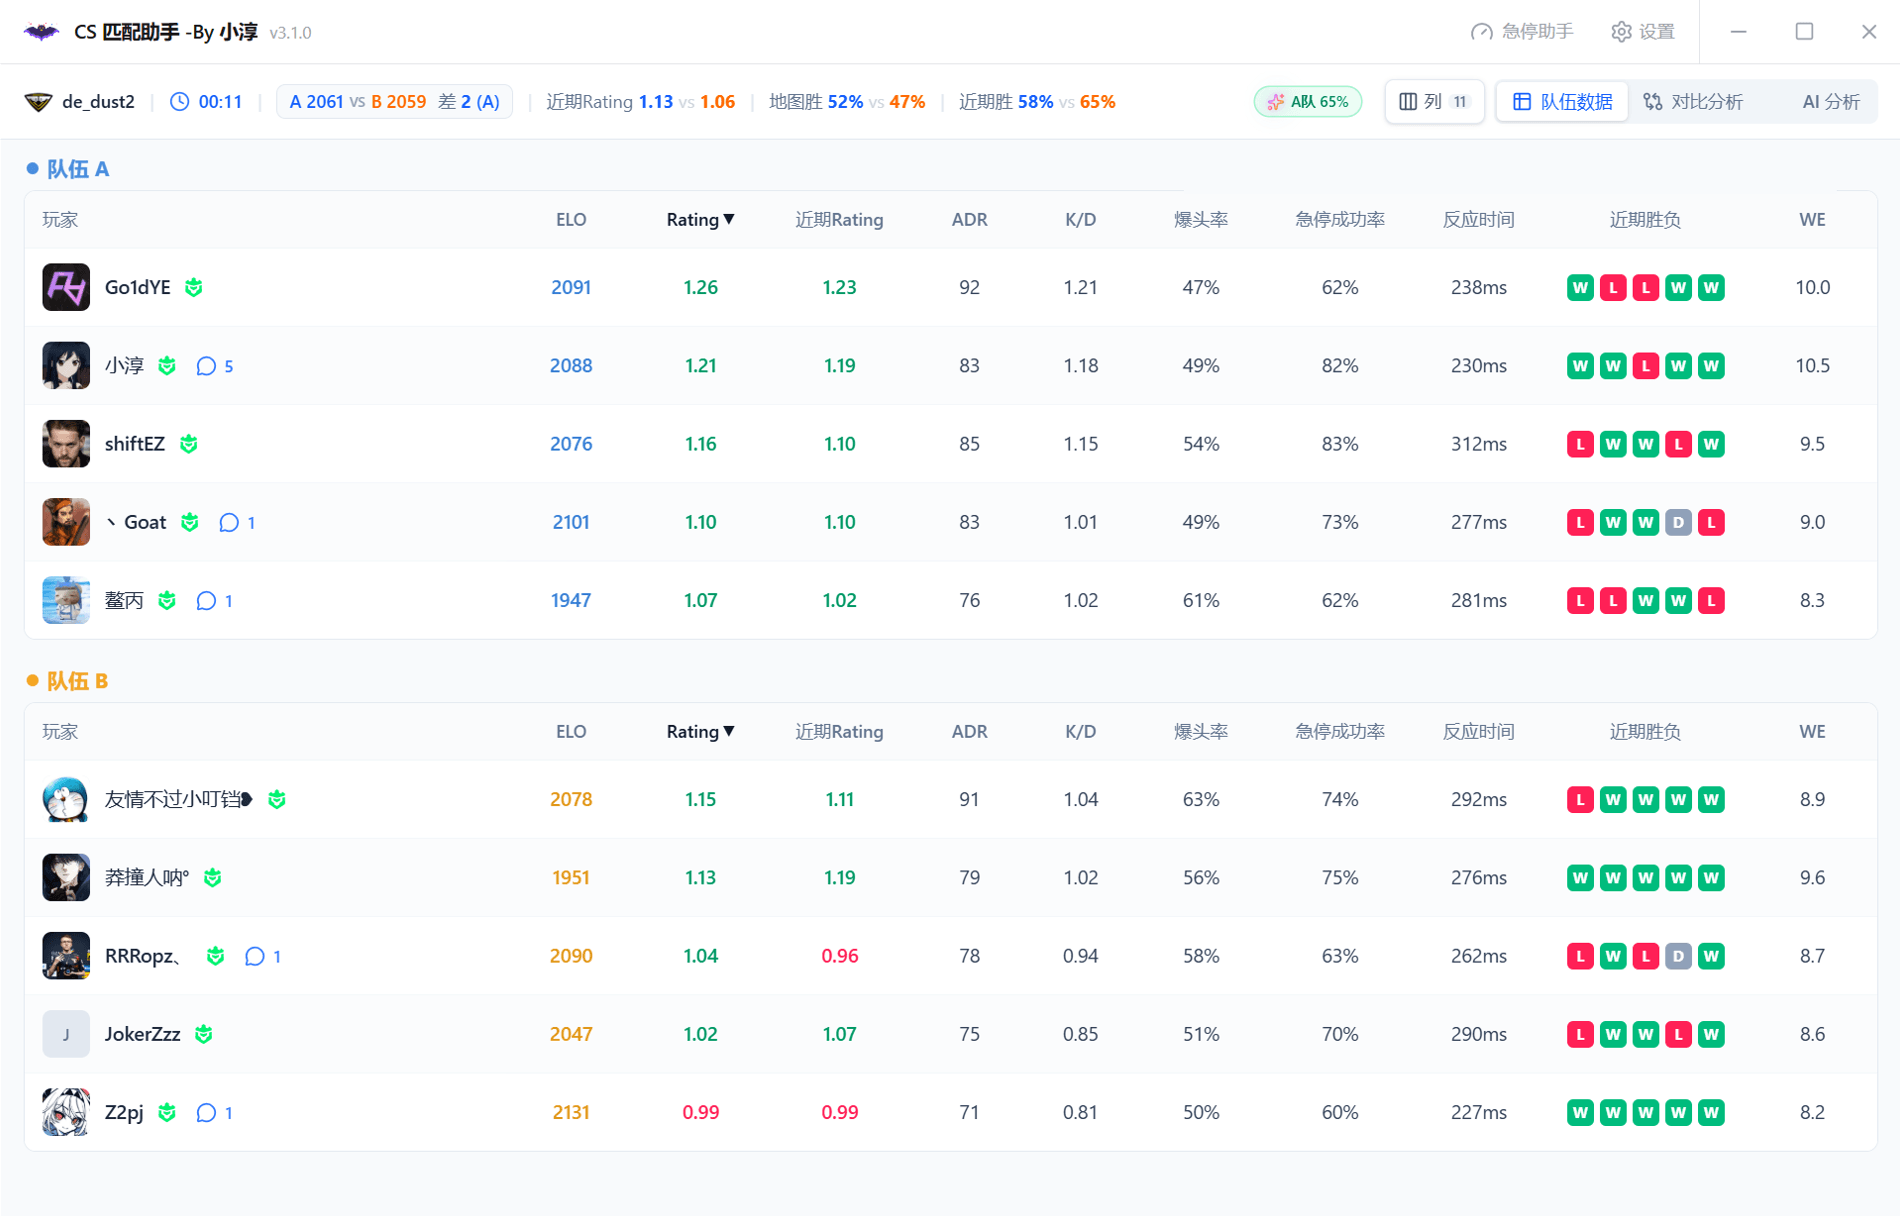Open the AI 分析 tab
Screen dimensions: 1900x1217
1830,102
